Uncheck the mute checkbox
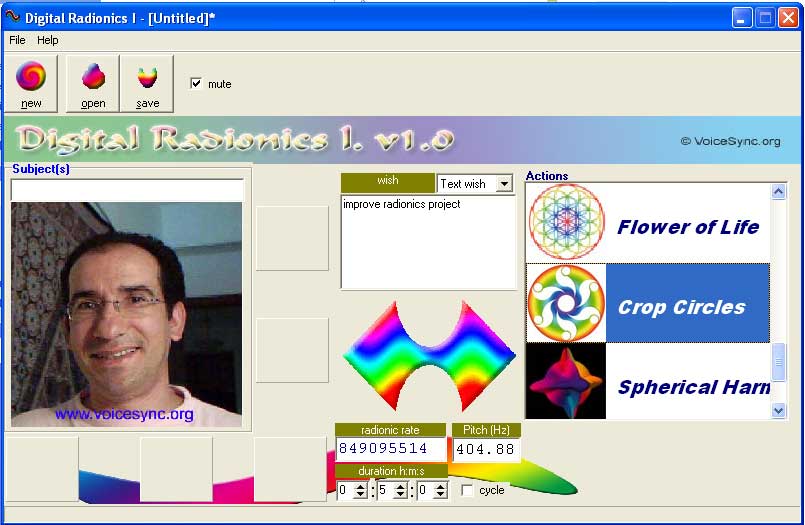 coord(196,84)
